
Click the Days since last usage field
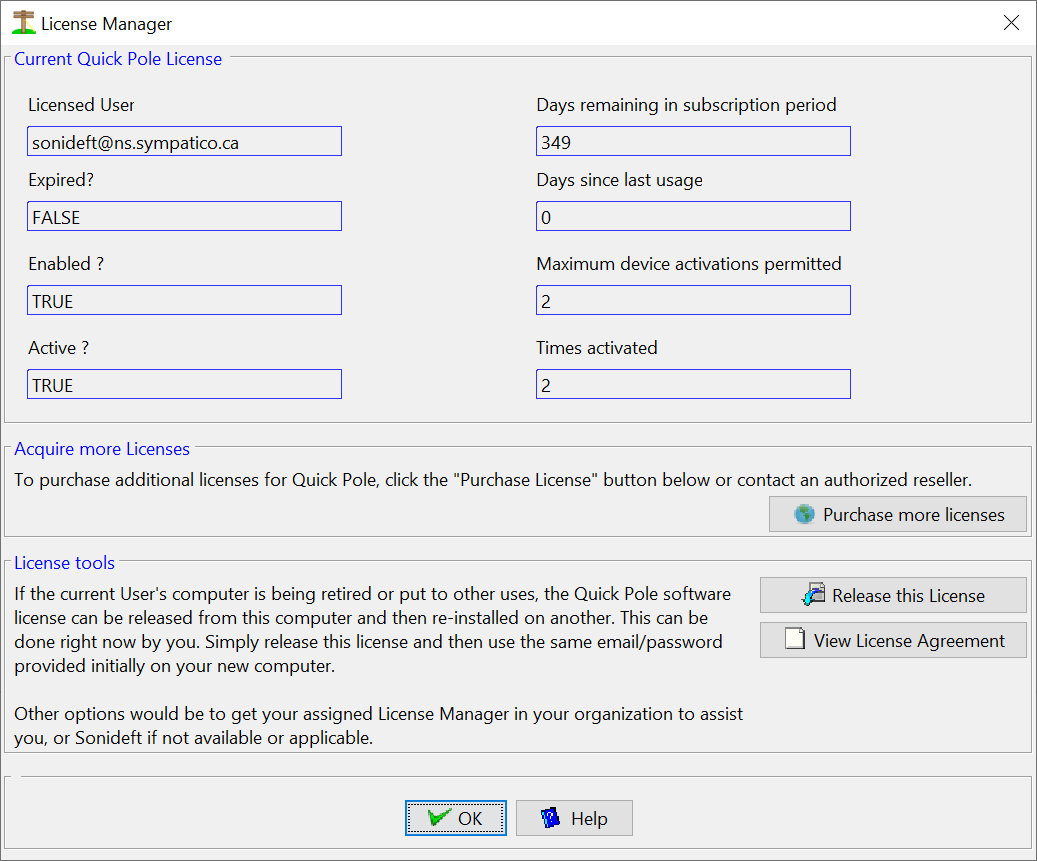(693, 216)
